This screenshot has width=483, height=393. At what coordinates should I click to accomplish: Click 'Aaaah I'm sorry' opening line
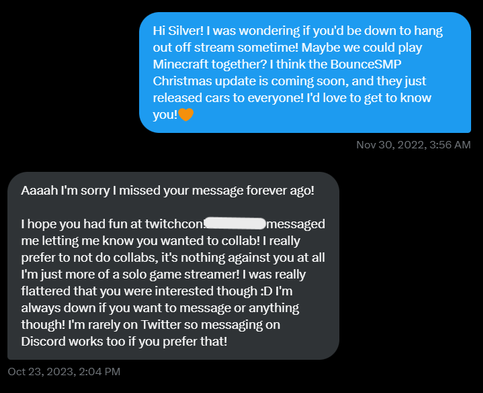65,190
